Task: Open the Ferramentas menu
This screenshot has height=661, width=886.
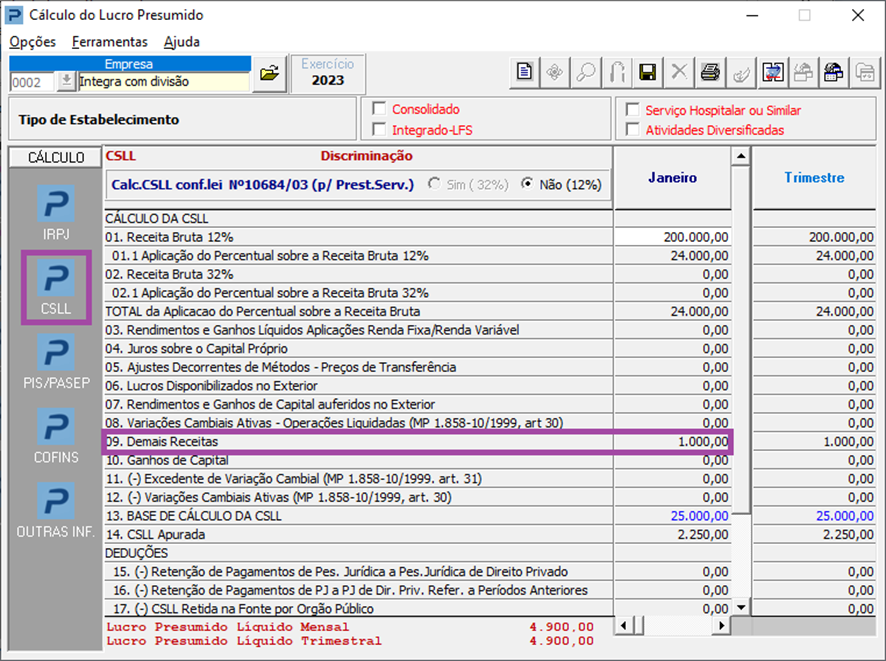Action: [110, 42]
